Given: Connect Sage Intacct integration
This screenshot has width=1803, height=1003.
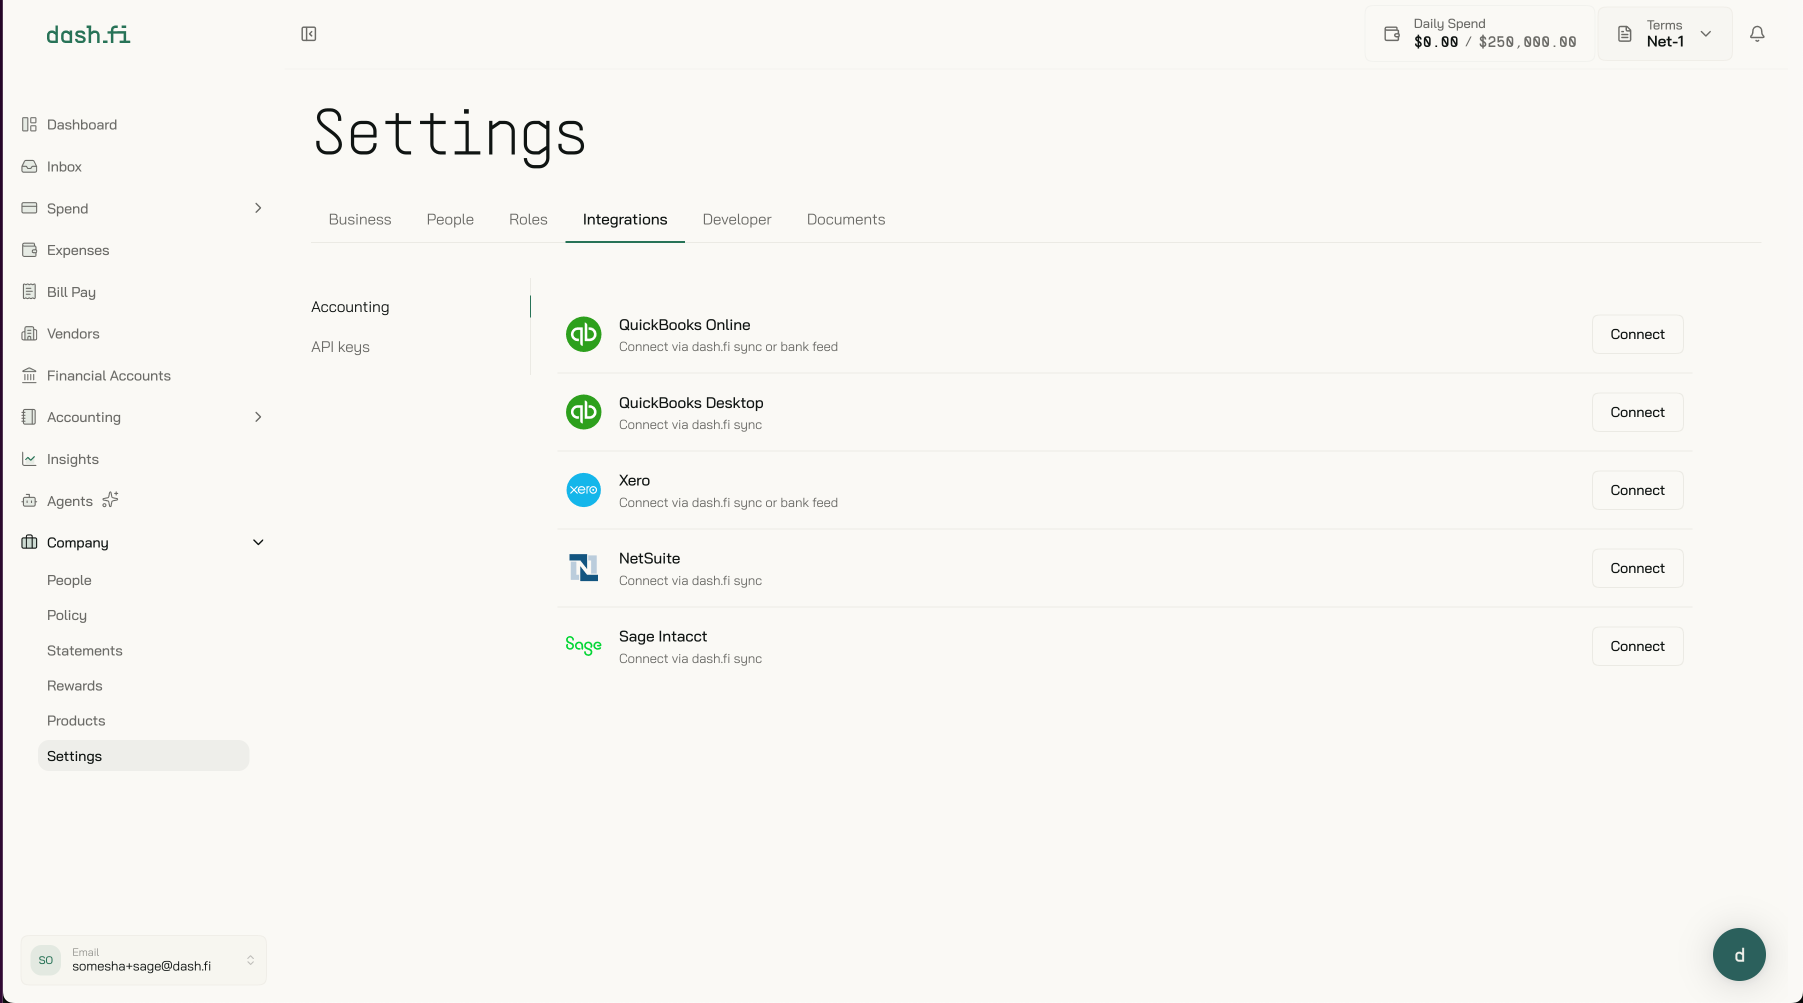Looking at the screenshot, I should pyautogui.click(x=1637, y=646).
